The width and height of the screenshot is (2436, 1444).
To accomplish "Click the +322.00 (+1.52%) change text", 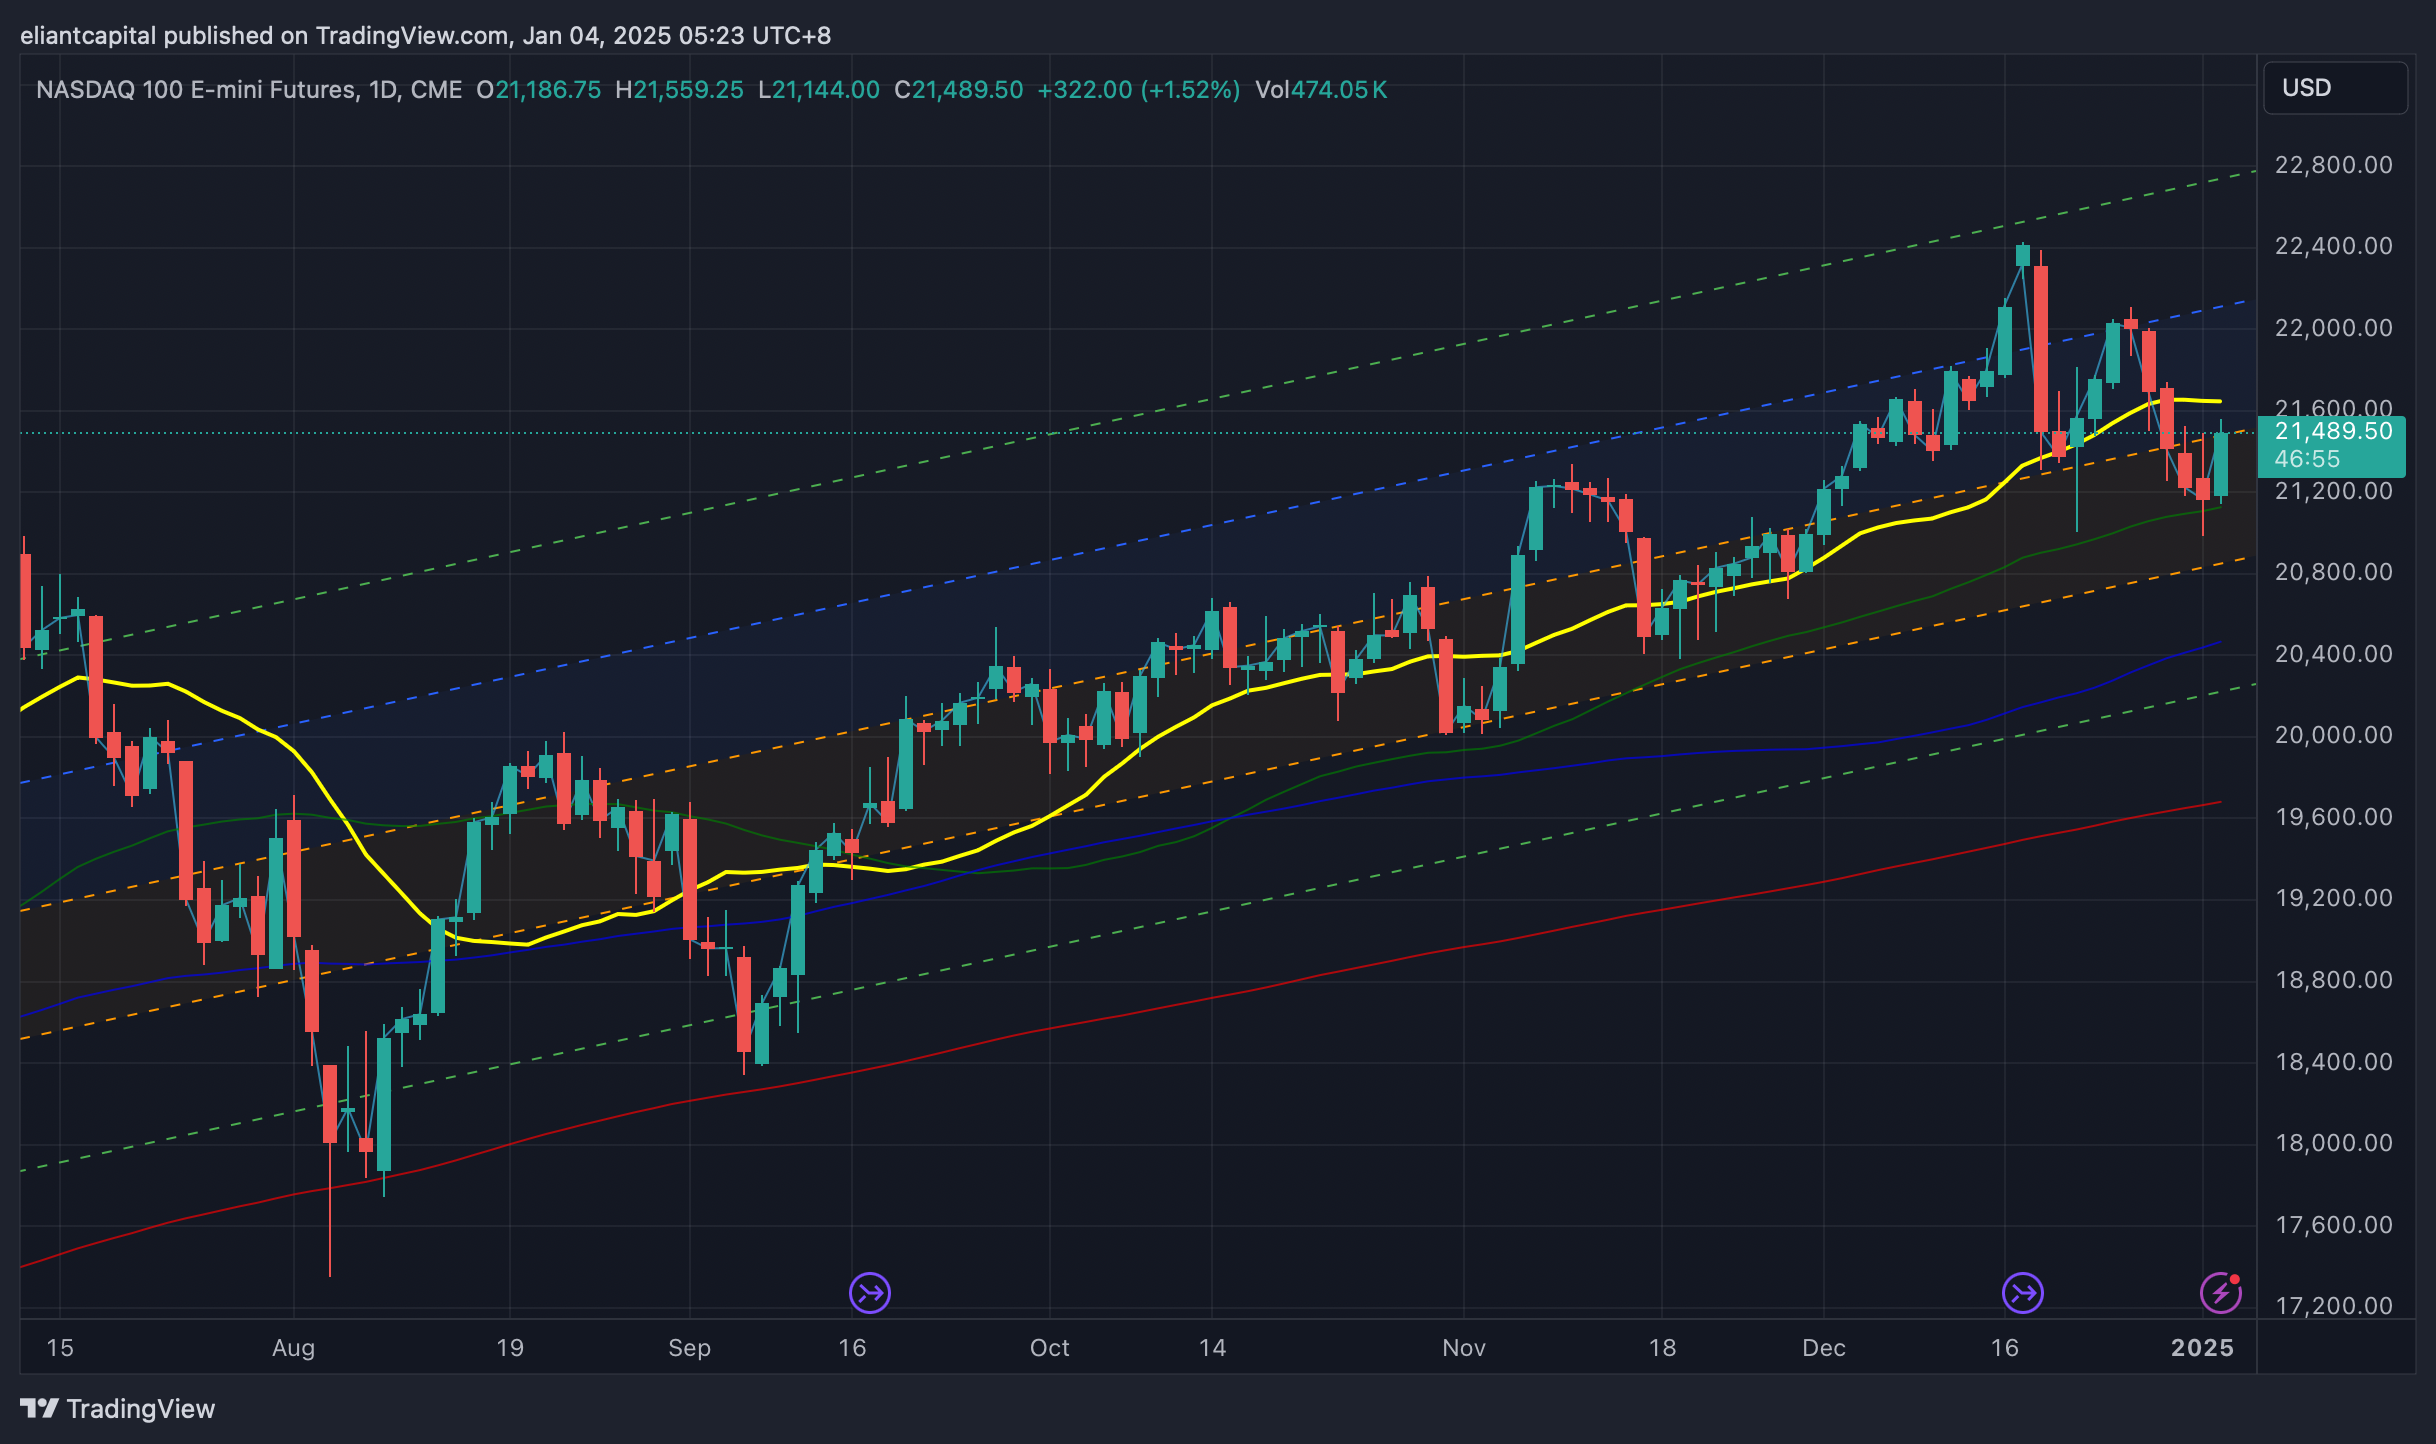I will click(1138, 90).
